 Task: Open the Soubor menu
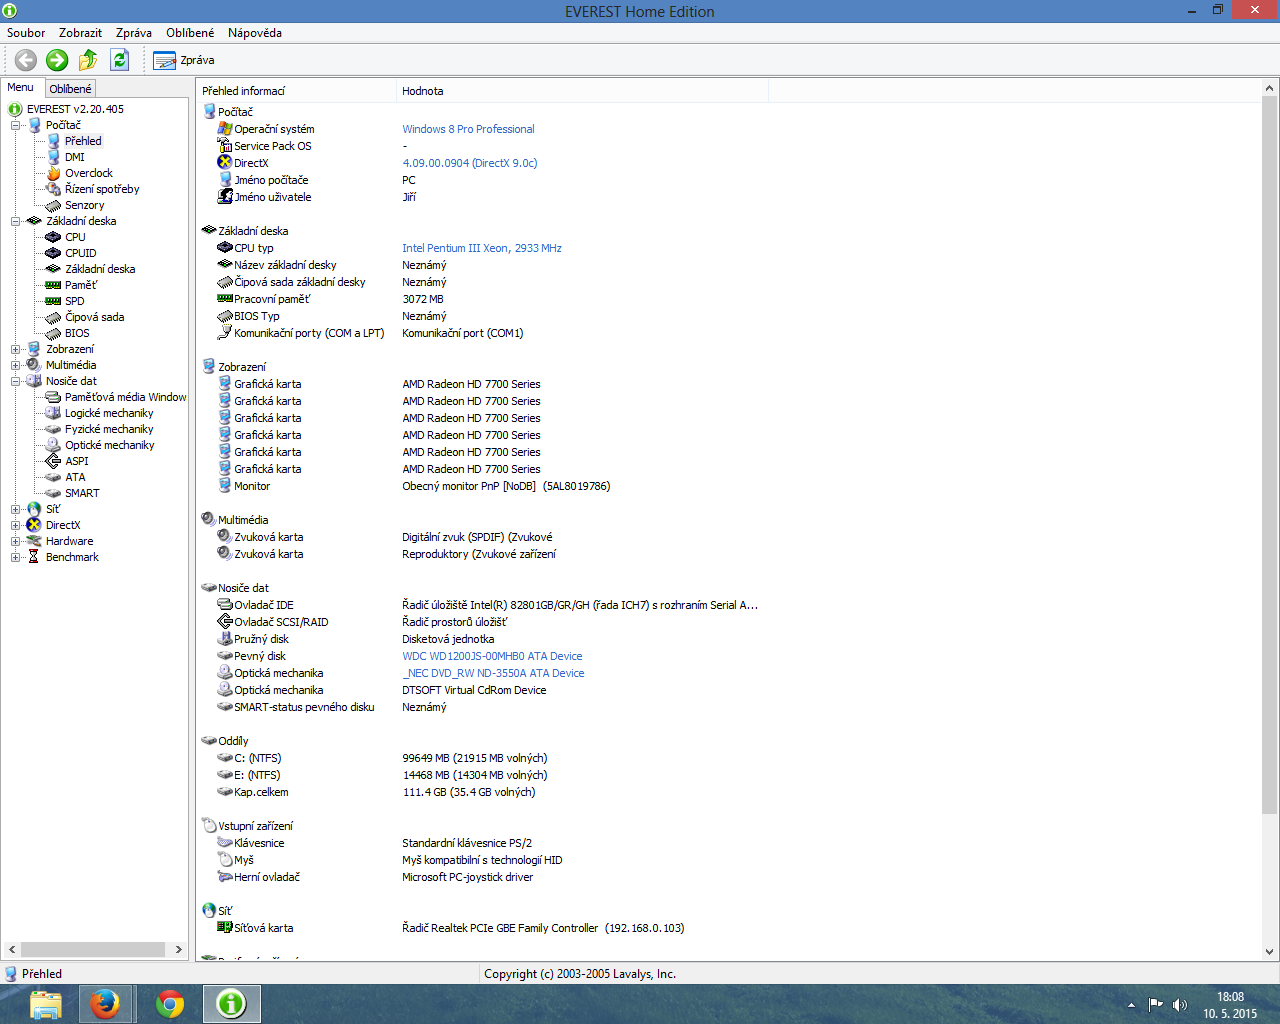(x=26, y=33)
